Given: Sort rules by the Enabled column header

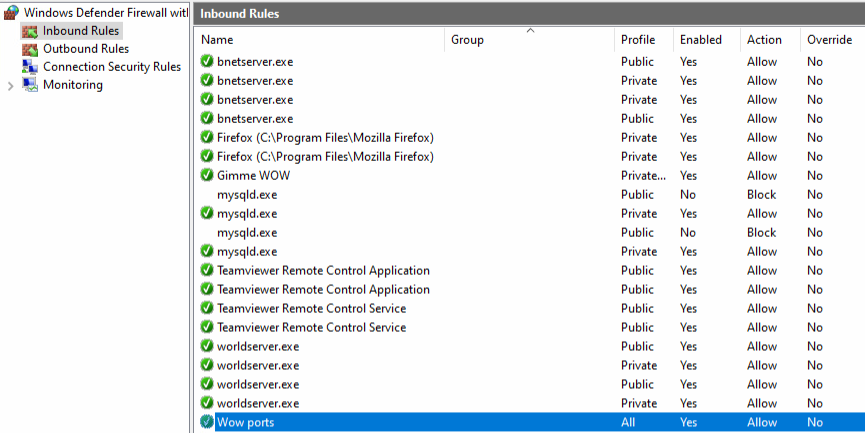Looking at the screenshot, I should pyautogui.click(x=701, y=40).
